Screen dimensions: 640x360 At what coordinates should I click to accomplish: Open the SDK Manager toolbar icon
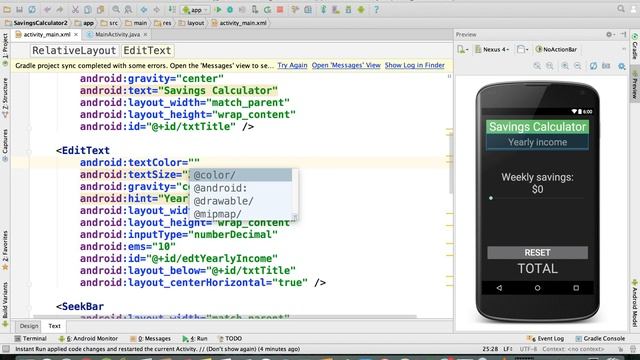click(348, 9)
